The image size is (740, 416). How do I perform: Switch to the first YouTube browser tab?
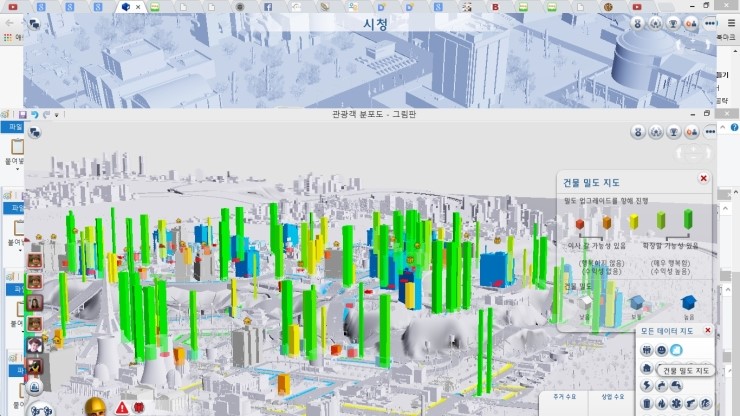(x=13, y=7)
